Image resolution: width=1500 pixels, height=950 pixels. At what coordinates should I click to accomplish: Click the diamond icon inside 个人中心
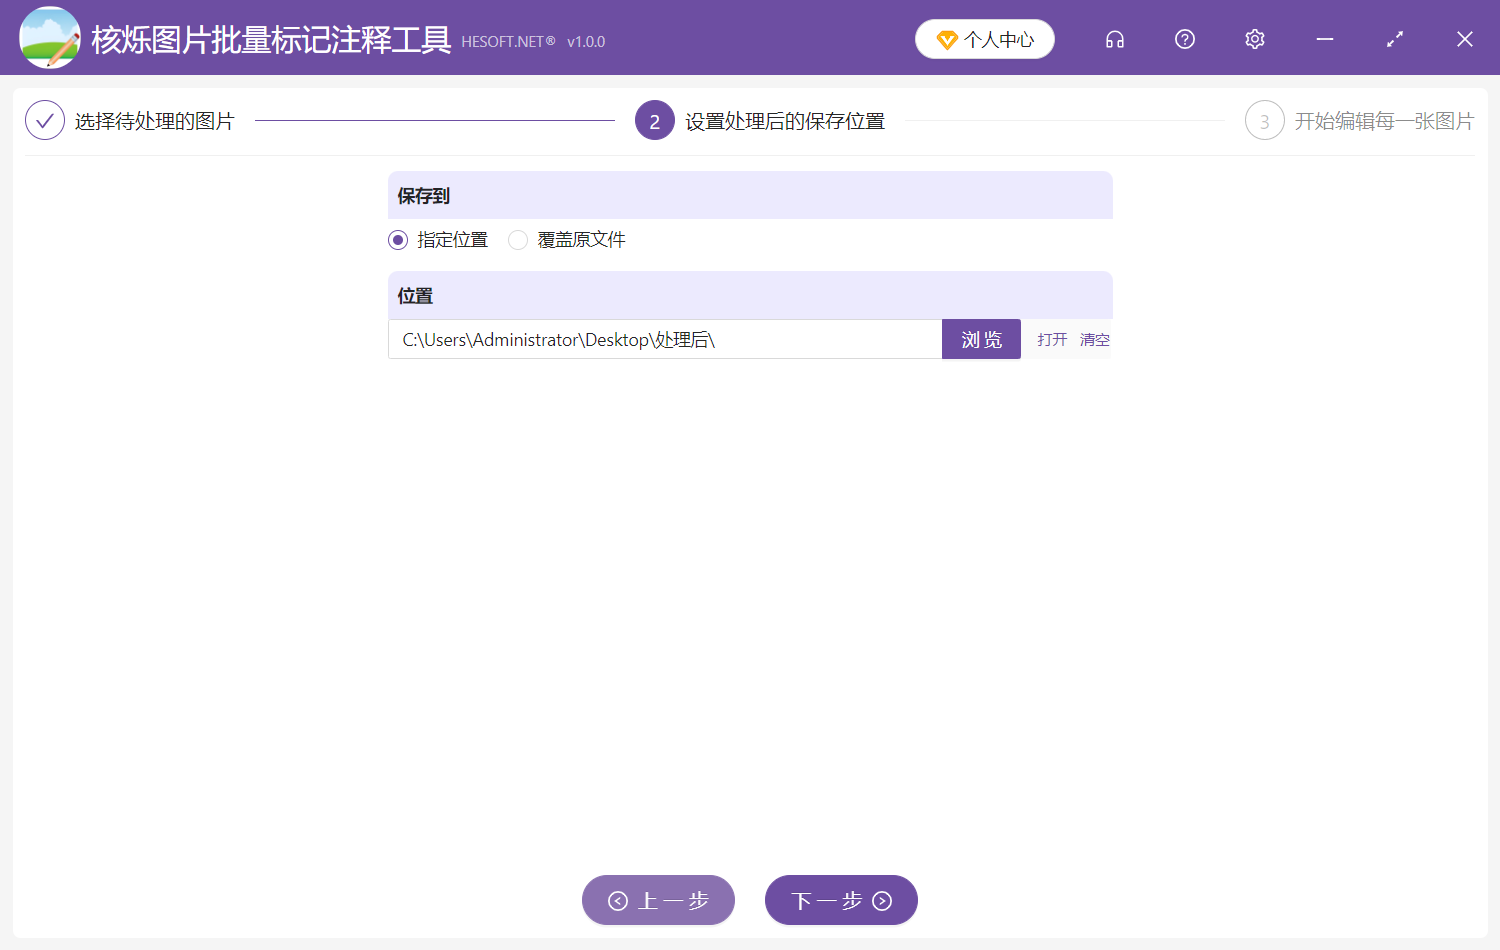(945, 39)
